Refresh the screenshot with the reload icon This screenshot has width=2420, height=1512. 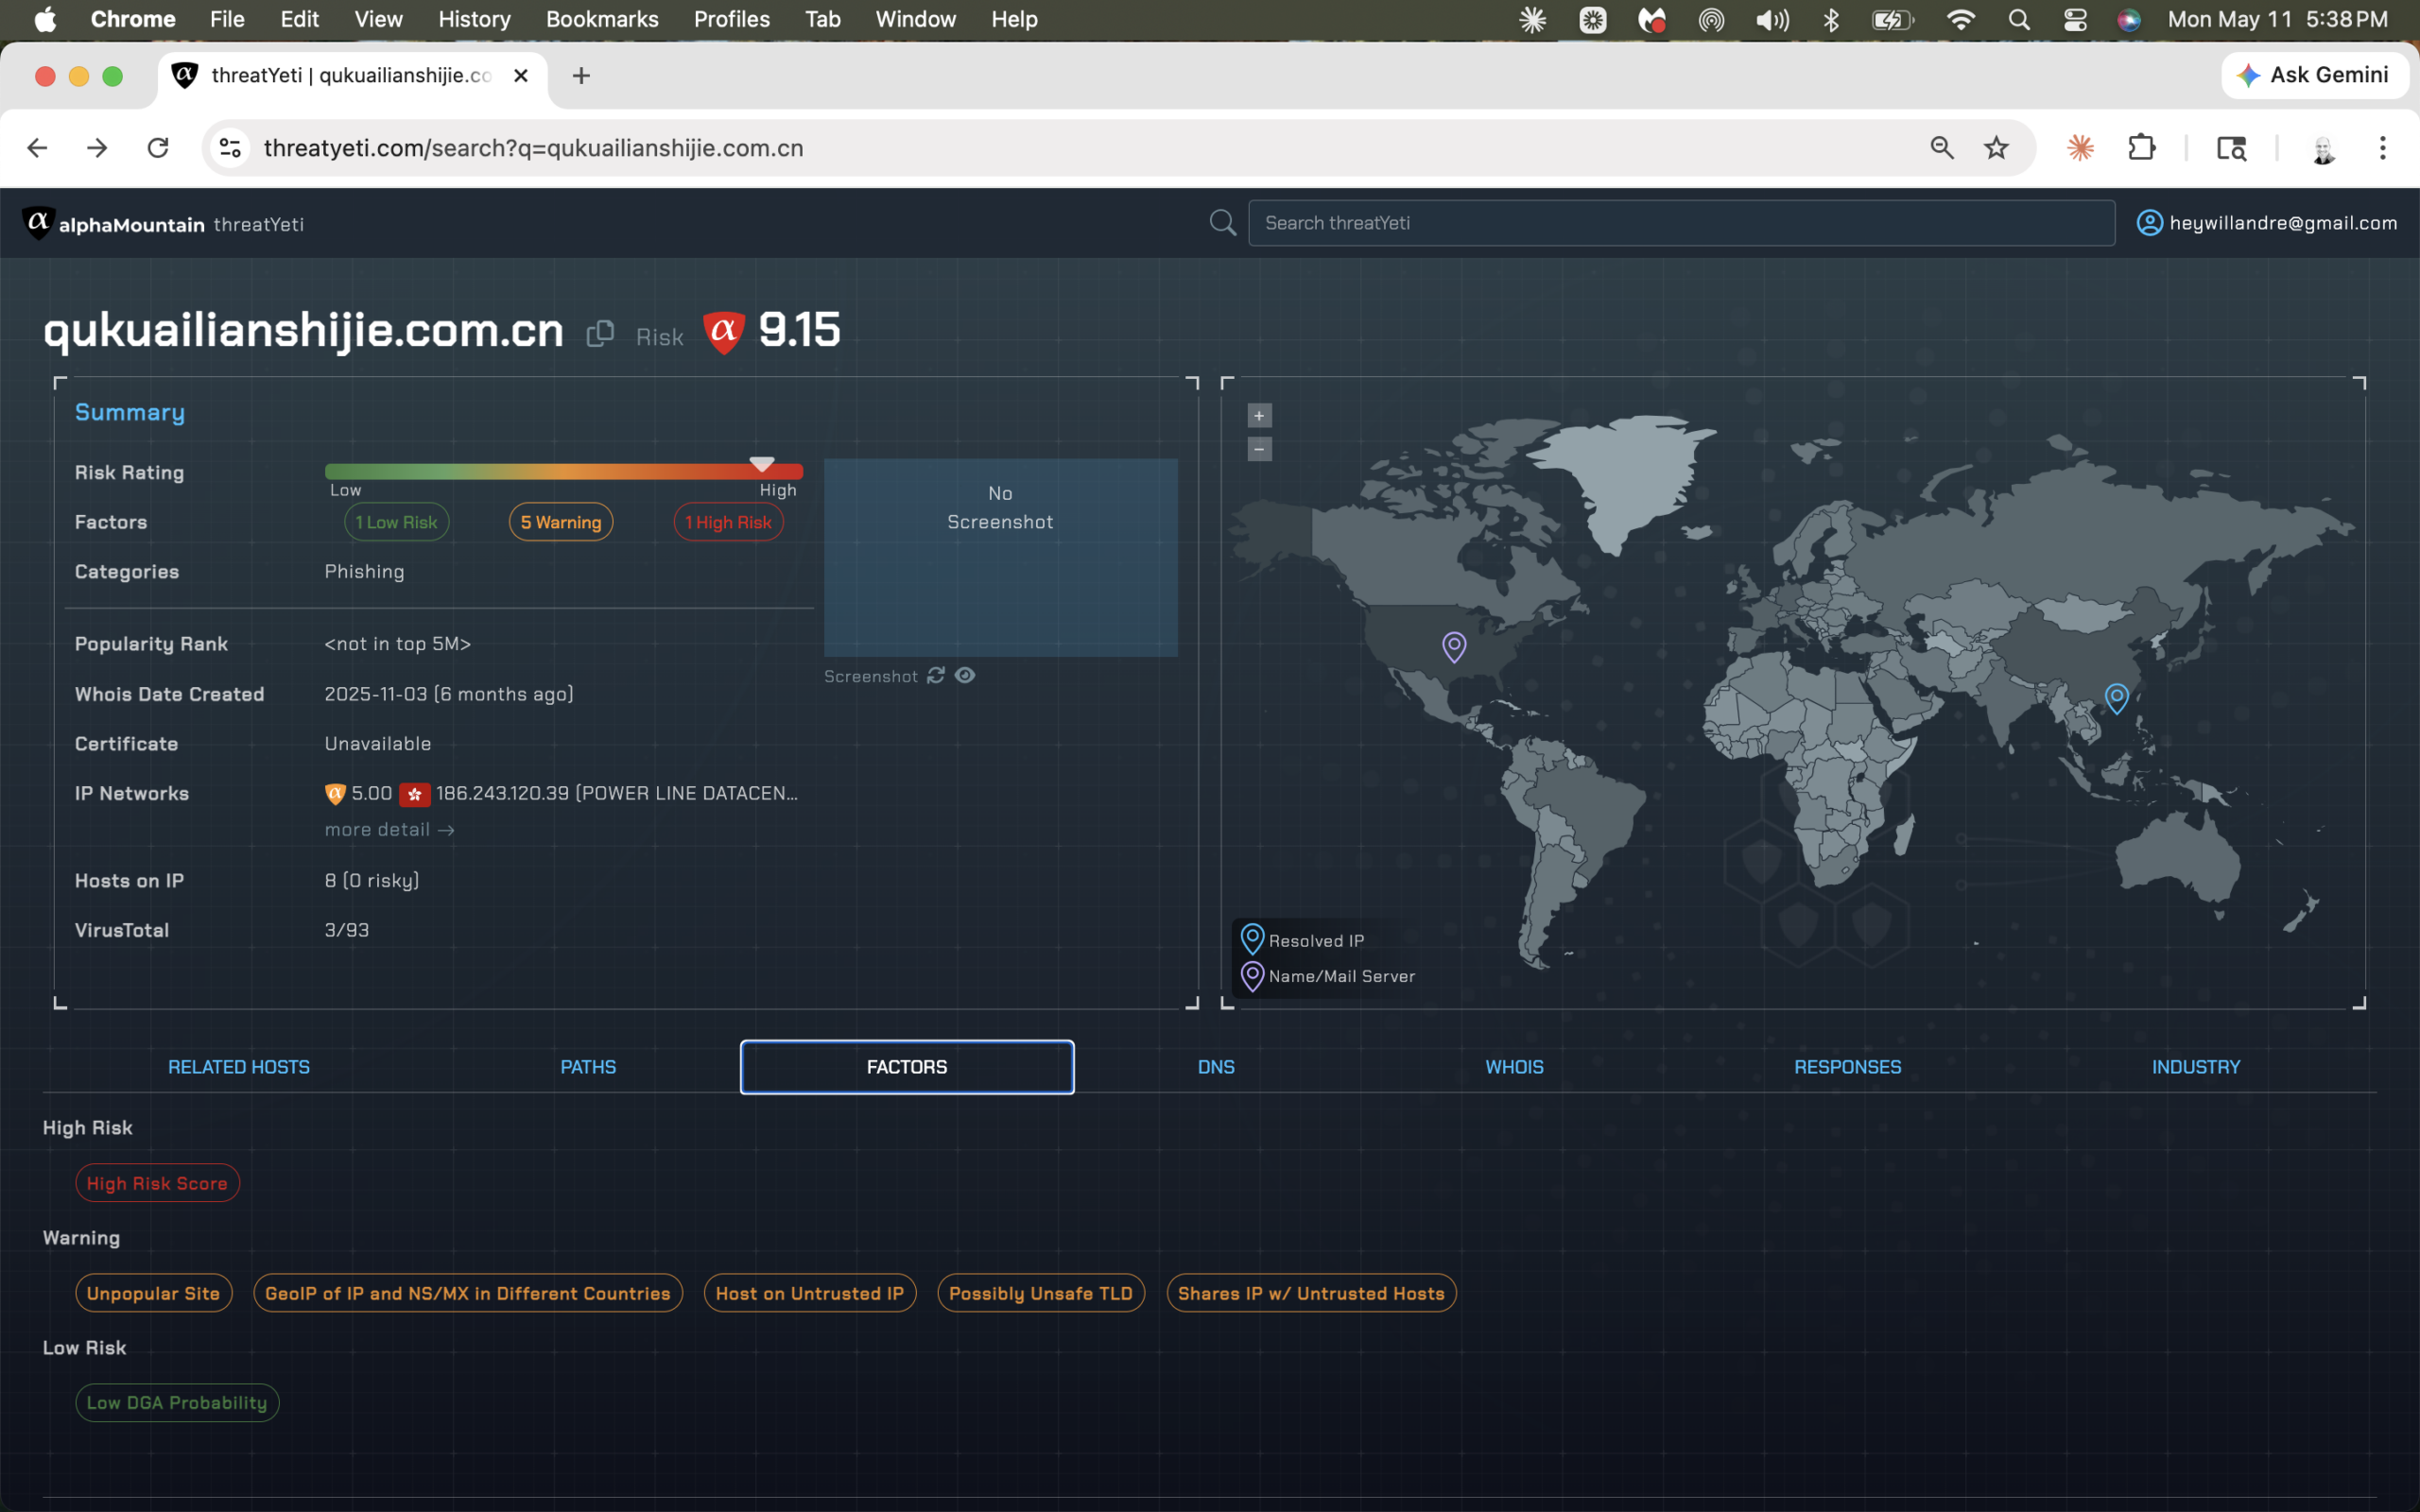click(936, 676)
